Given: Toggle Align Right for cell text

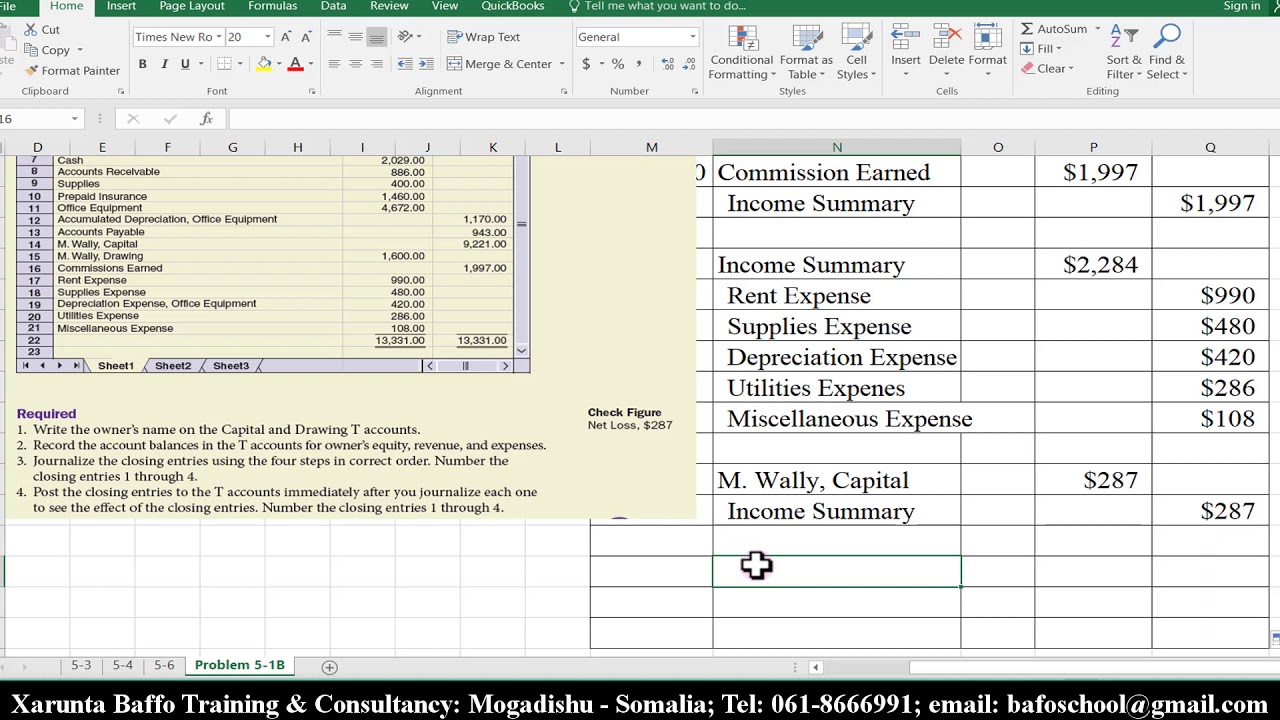Looking at the screenshot, I should (x=376, y=64).
